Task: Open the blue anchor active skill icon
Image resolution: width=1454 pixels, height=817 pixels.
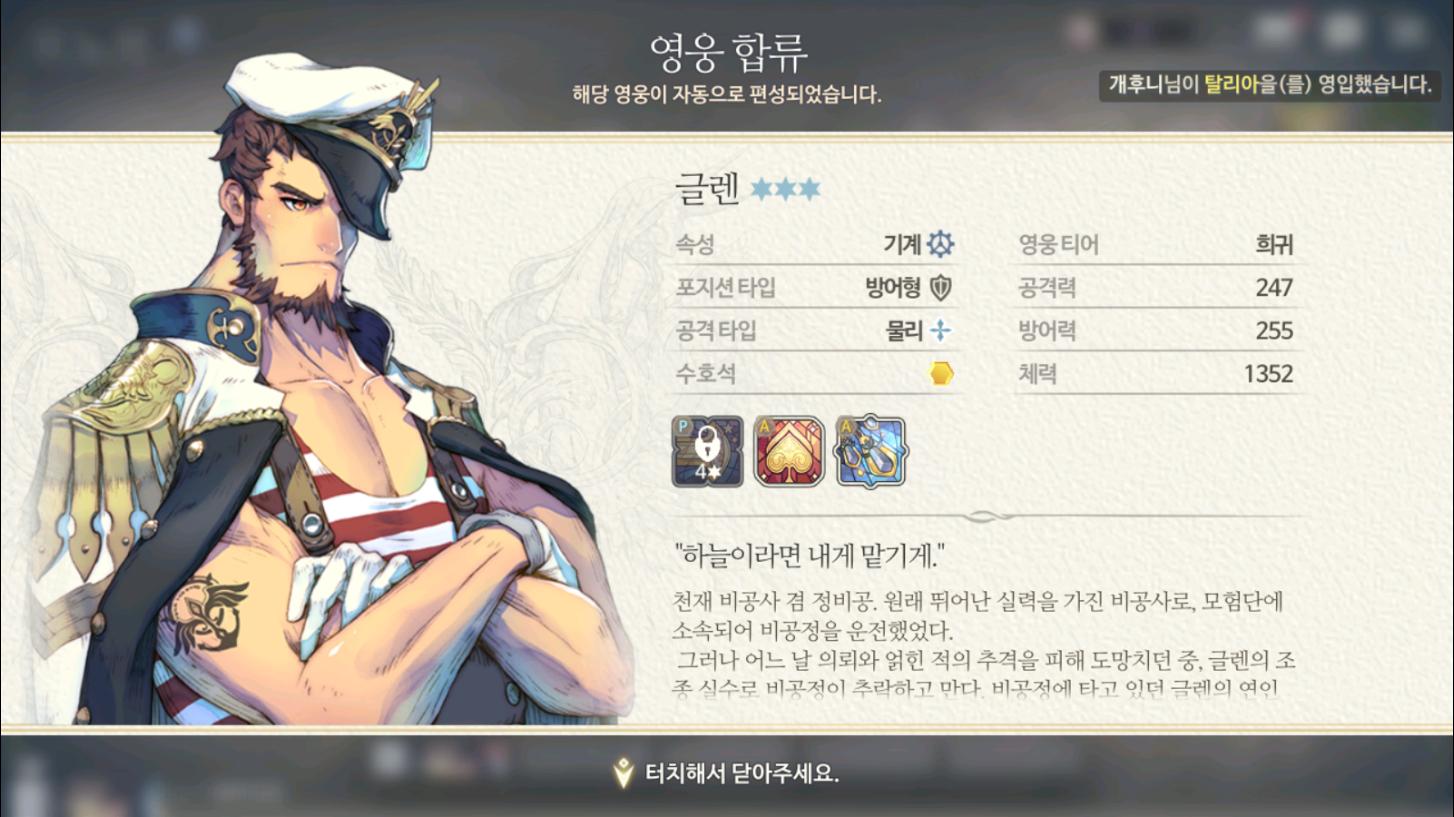Action: (870, 451)
